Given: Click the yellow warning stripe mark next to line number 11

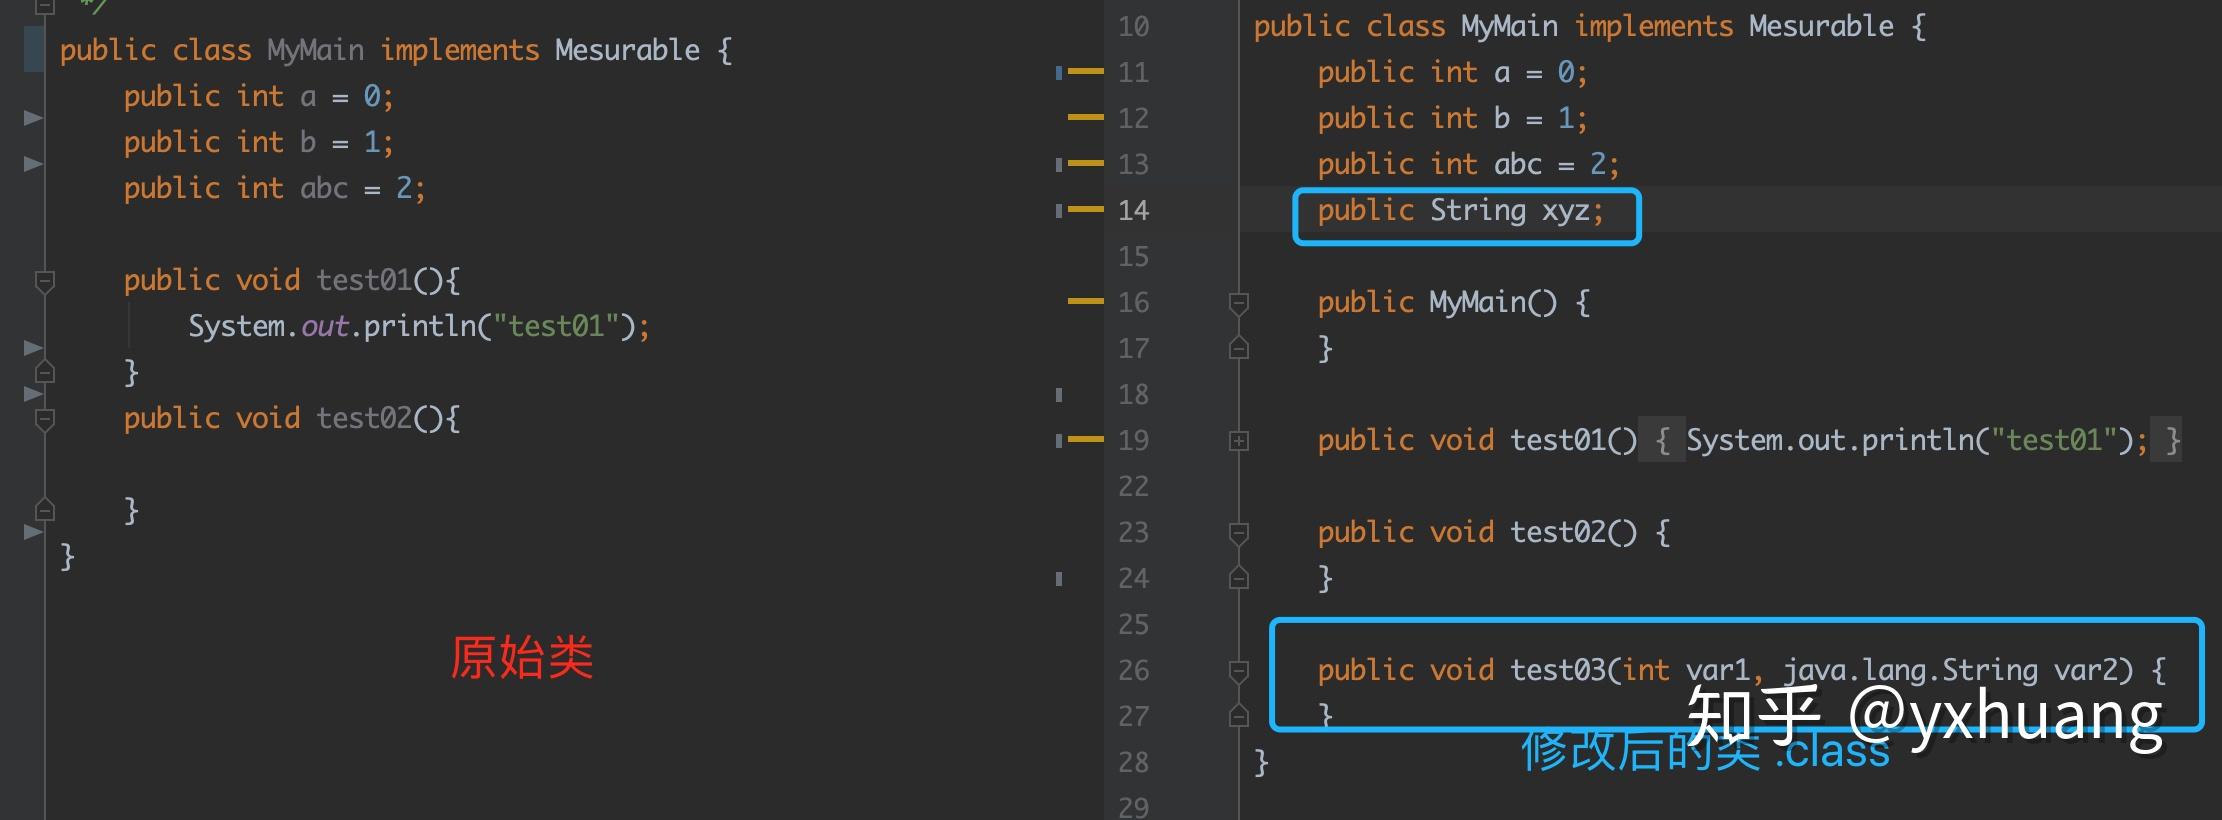Looking at the screenshot, I should click(1086, 72).
